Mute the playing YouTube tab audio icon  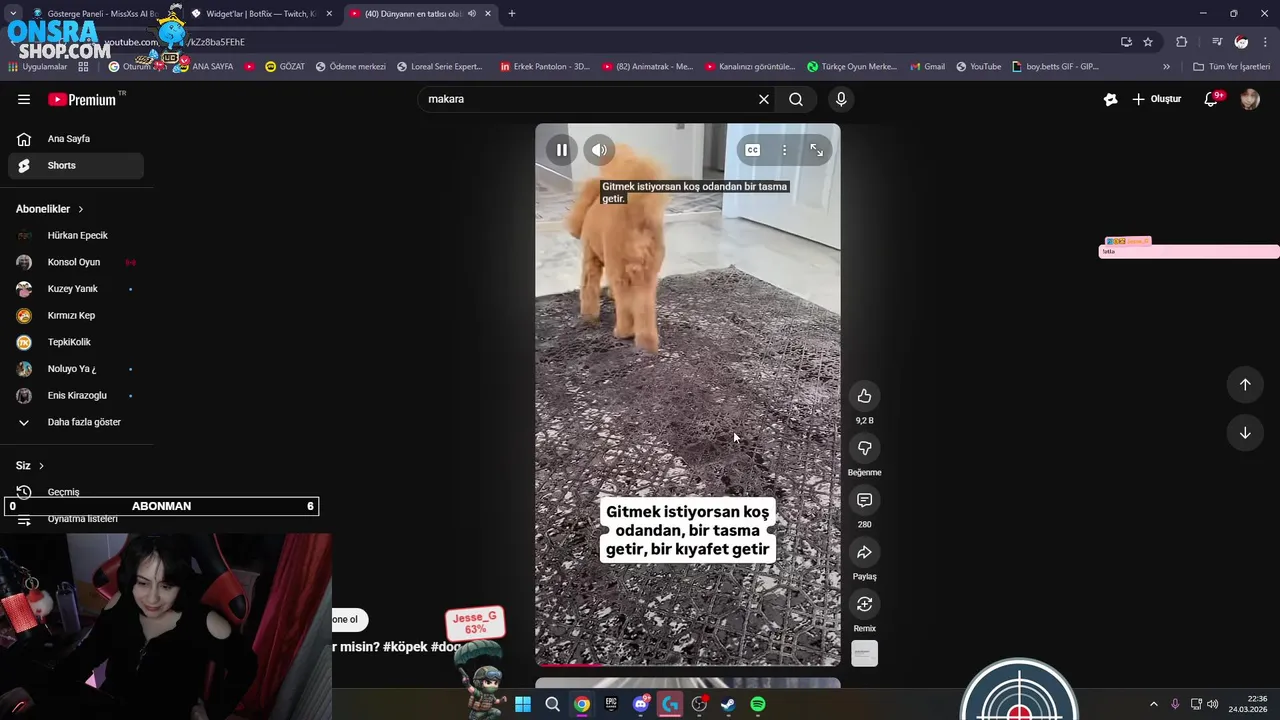click(x=472, y=14)
